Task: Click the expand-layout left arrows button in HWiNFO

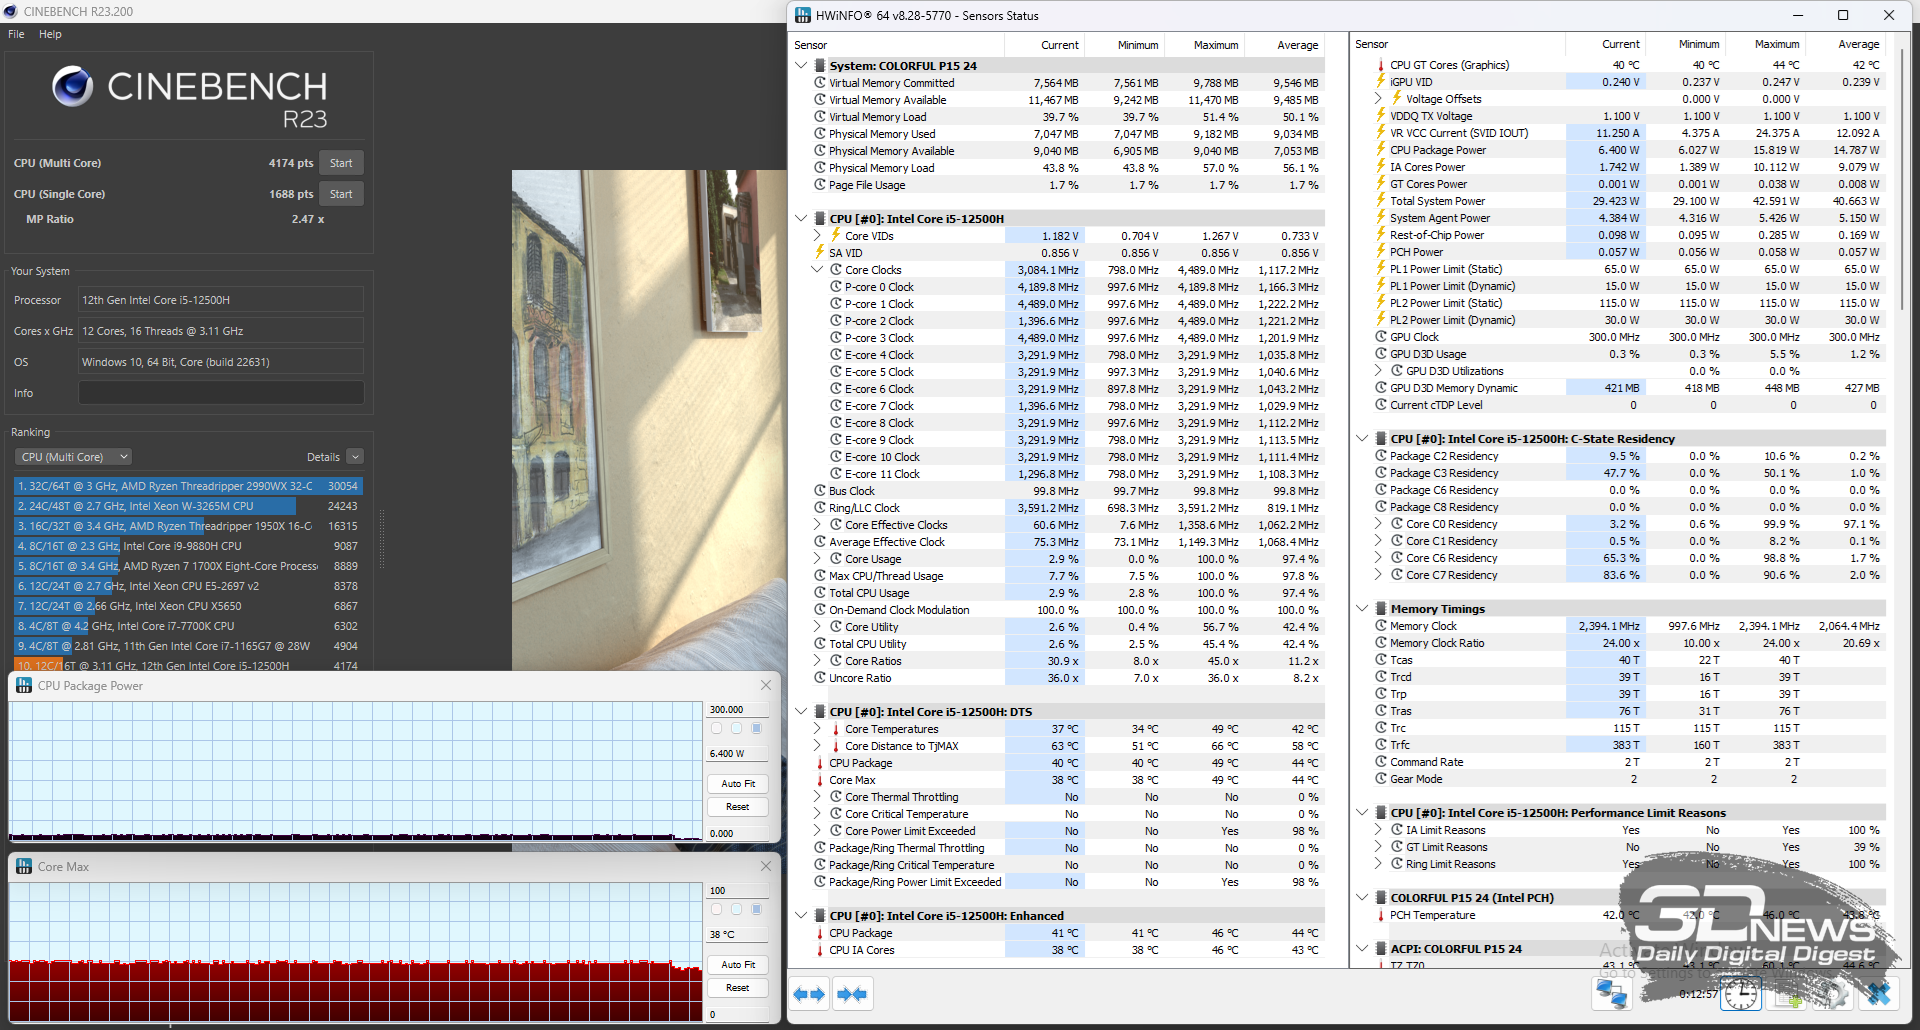Action: [809, 994]
